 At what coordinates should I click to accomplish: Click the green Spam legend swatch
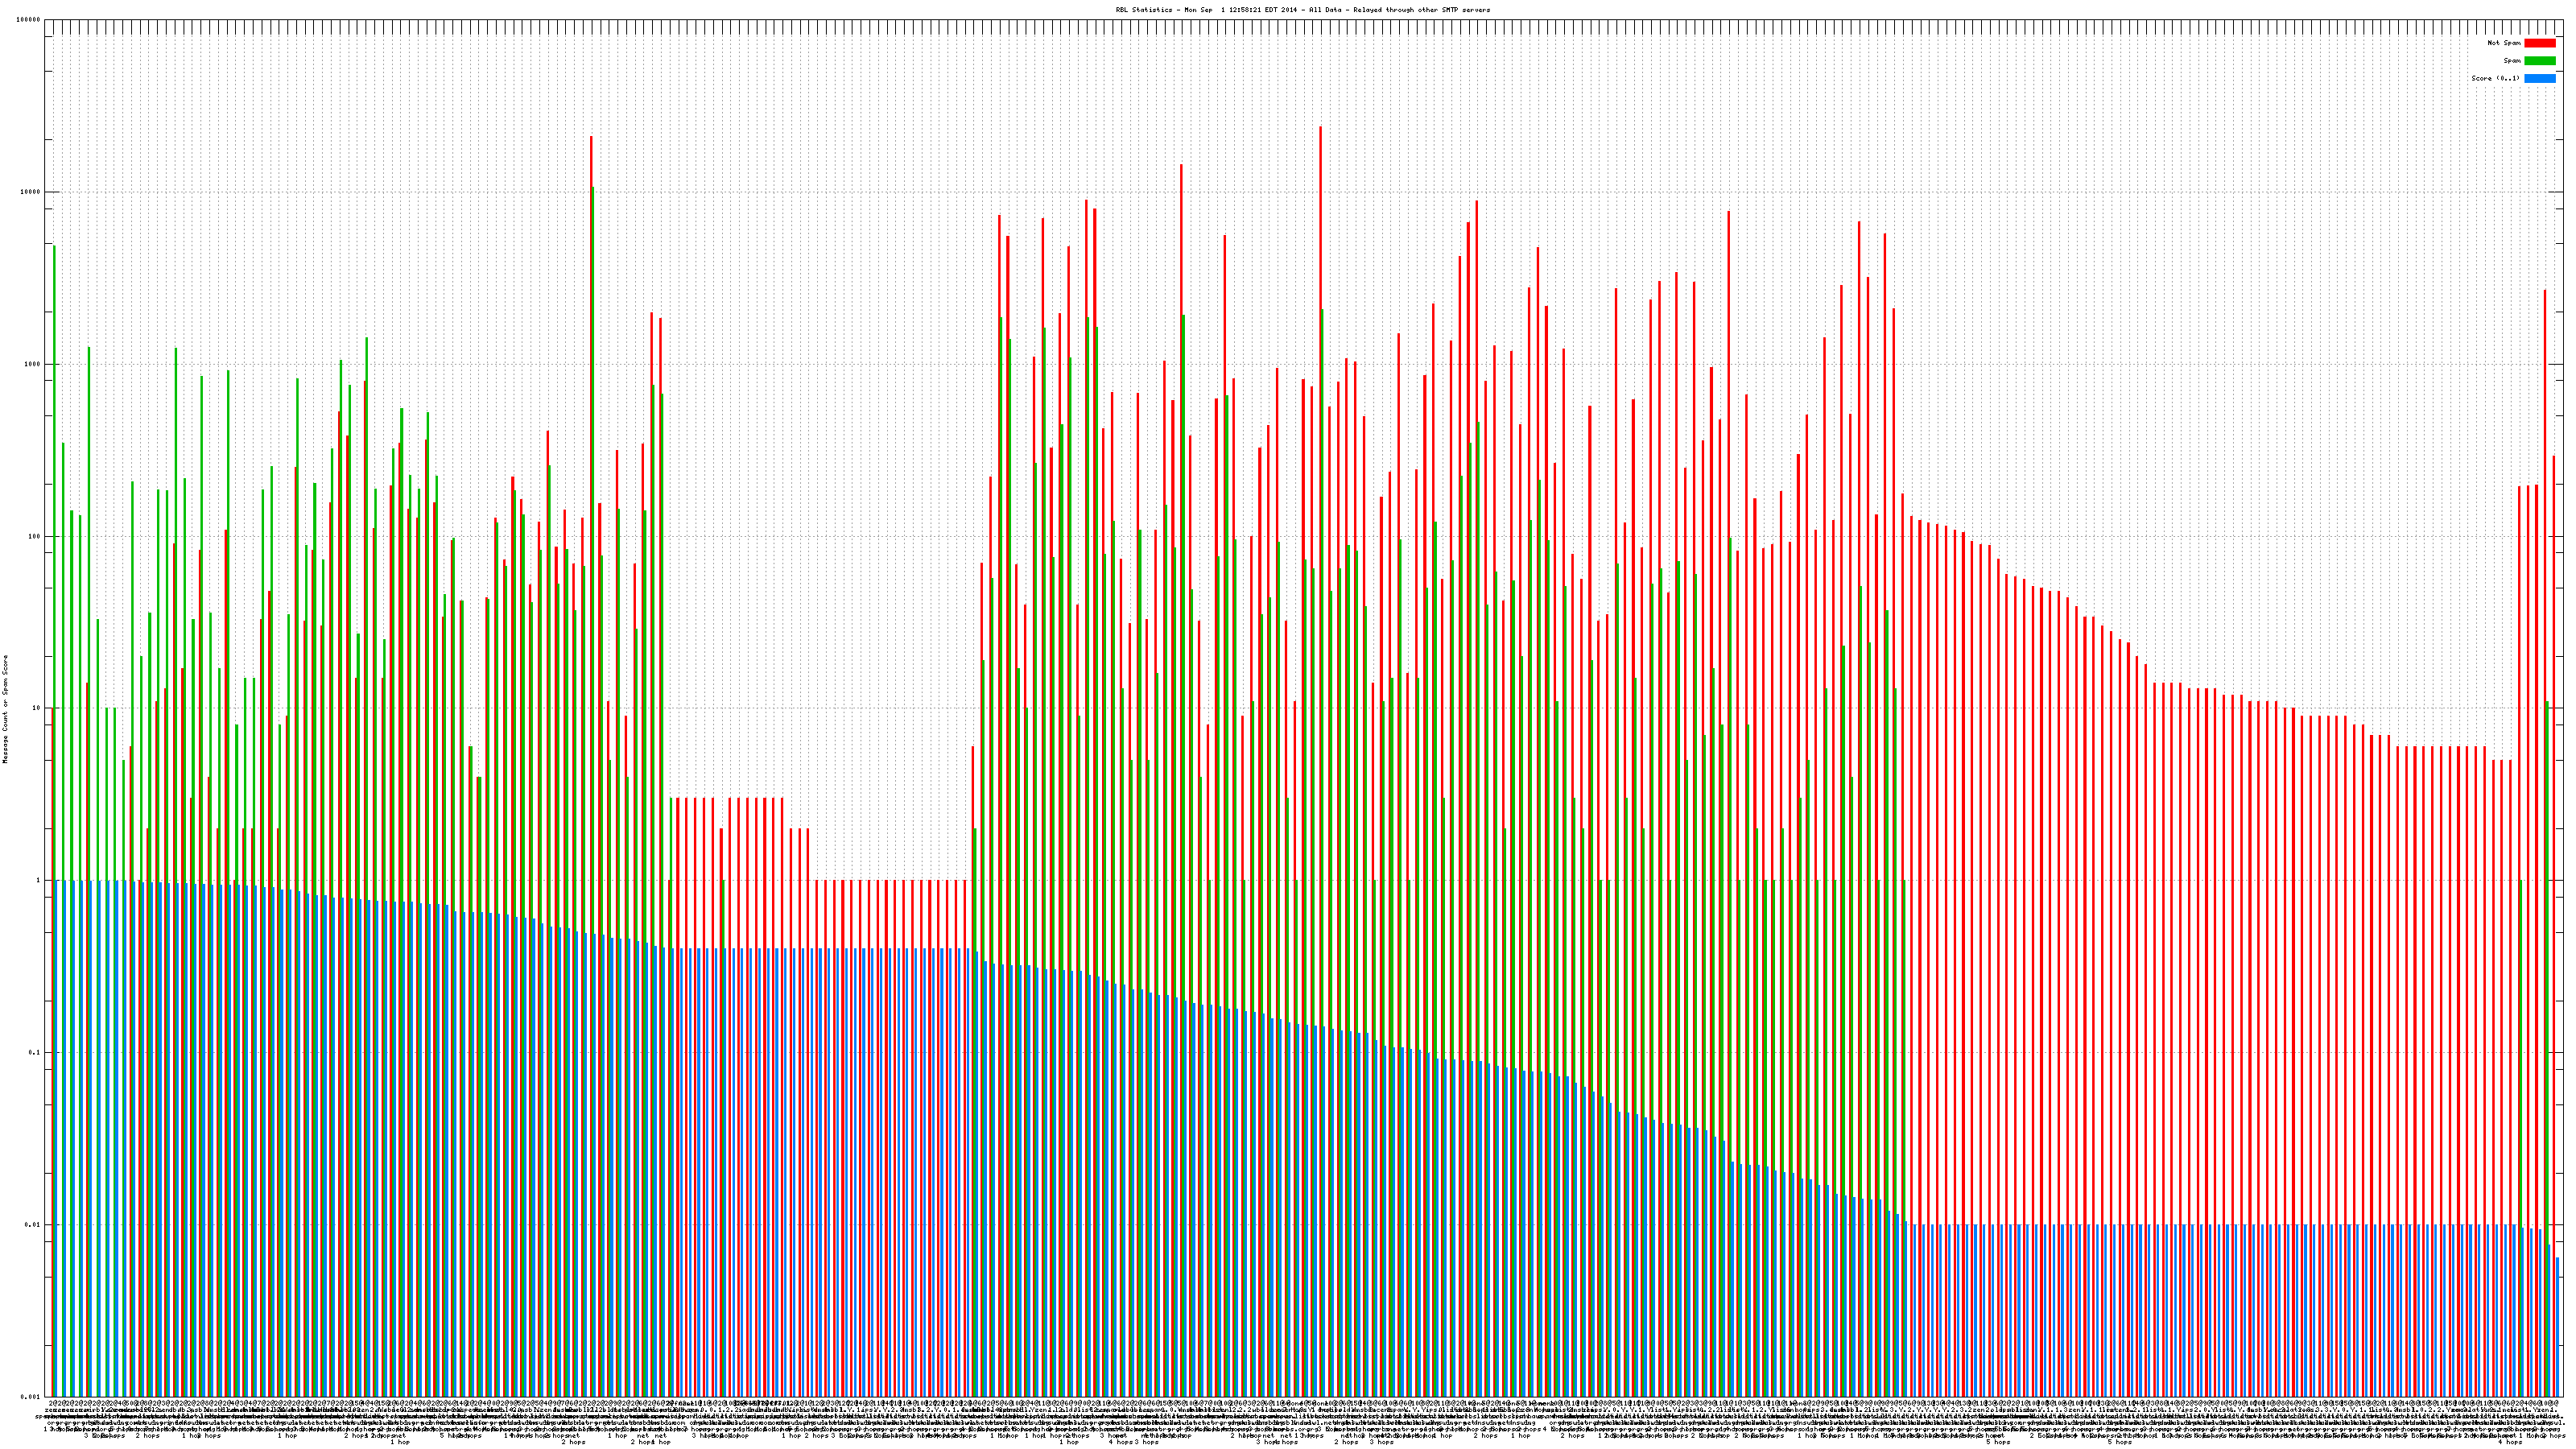[x=2539, y=61]
